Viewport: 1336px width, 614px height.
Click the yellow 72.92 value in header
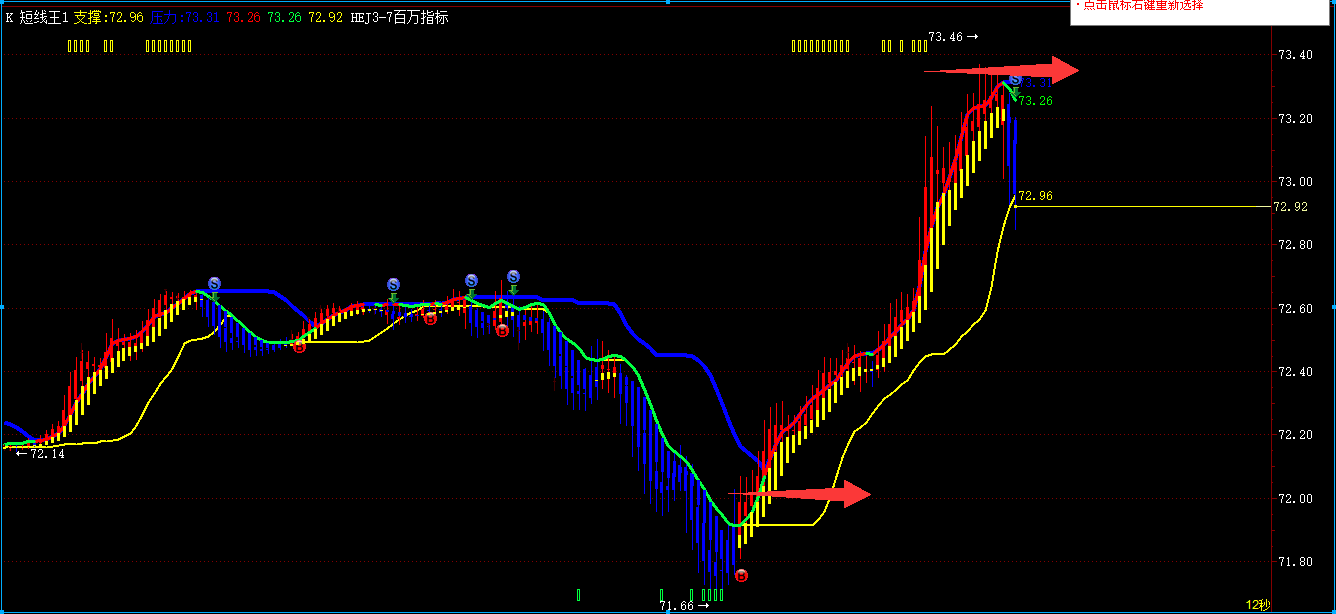click(325, 17)
